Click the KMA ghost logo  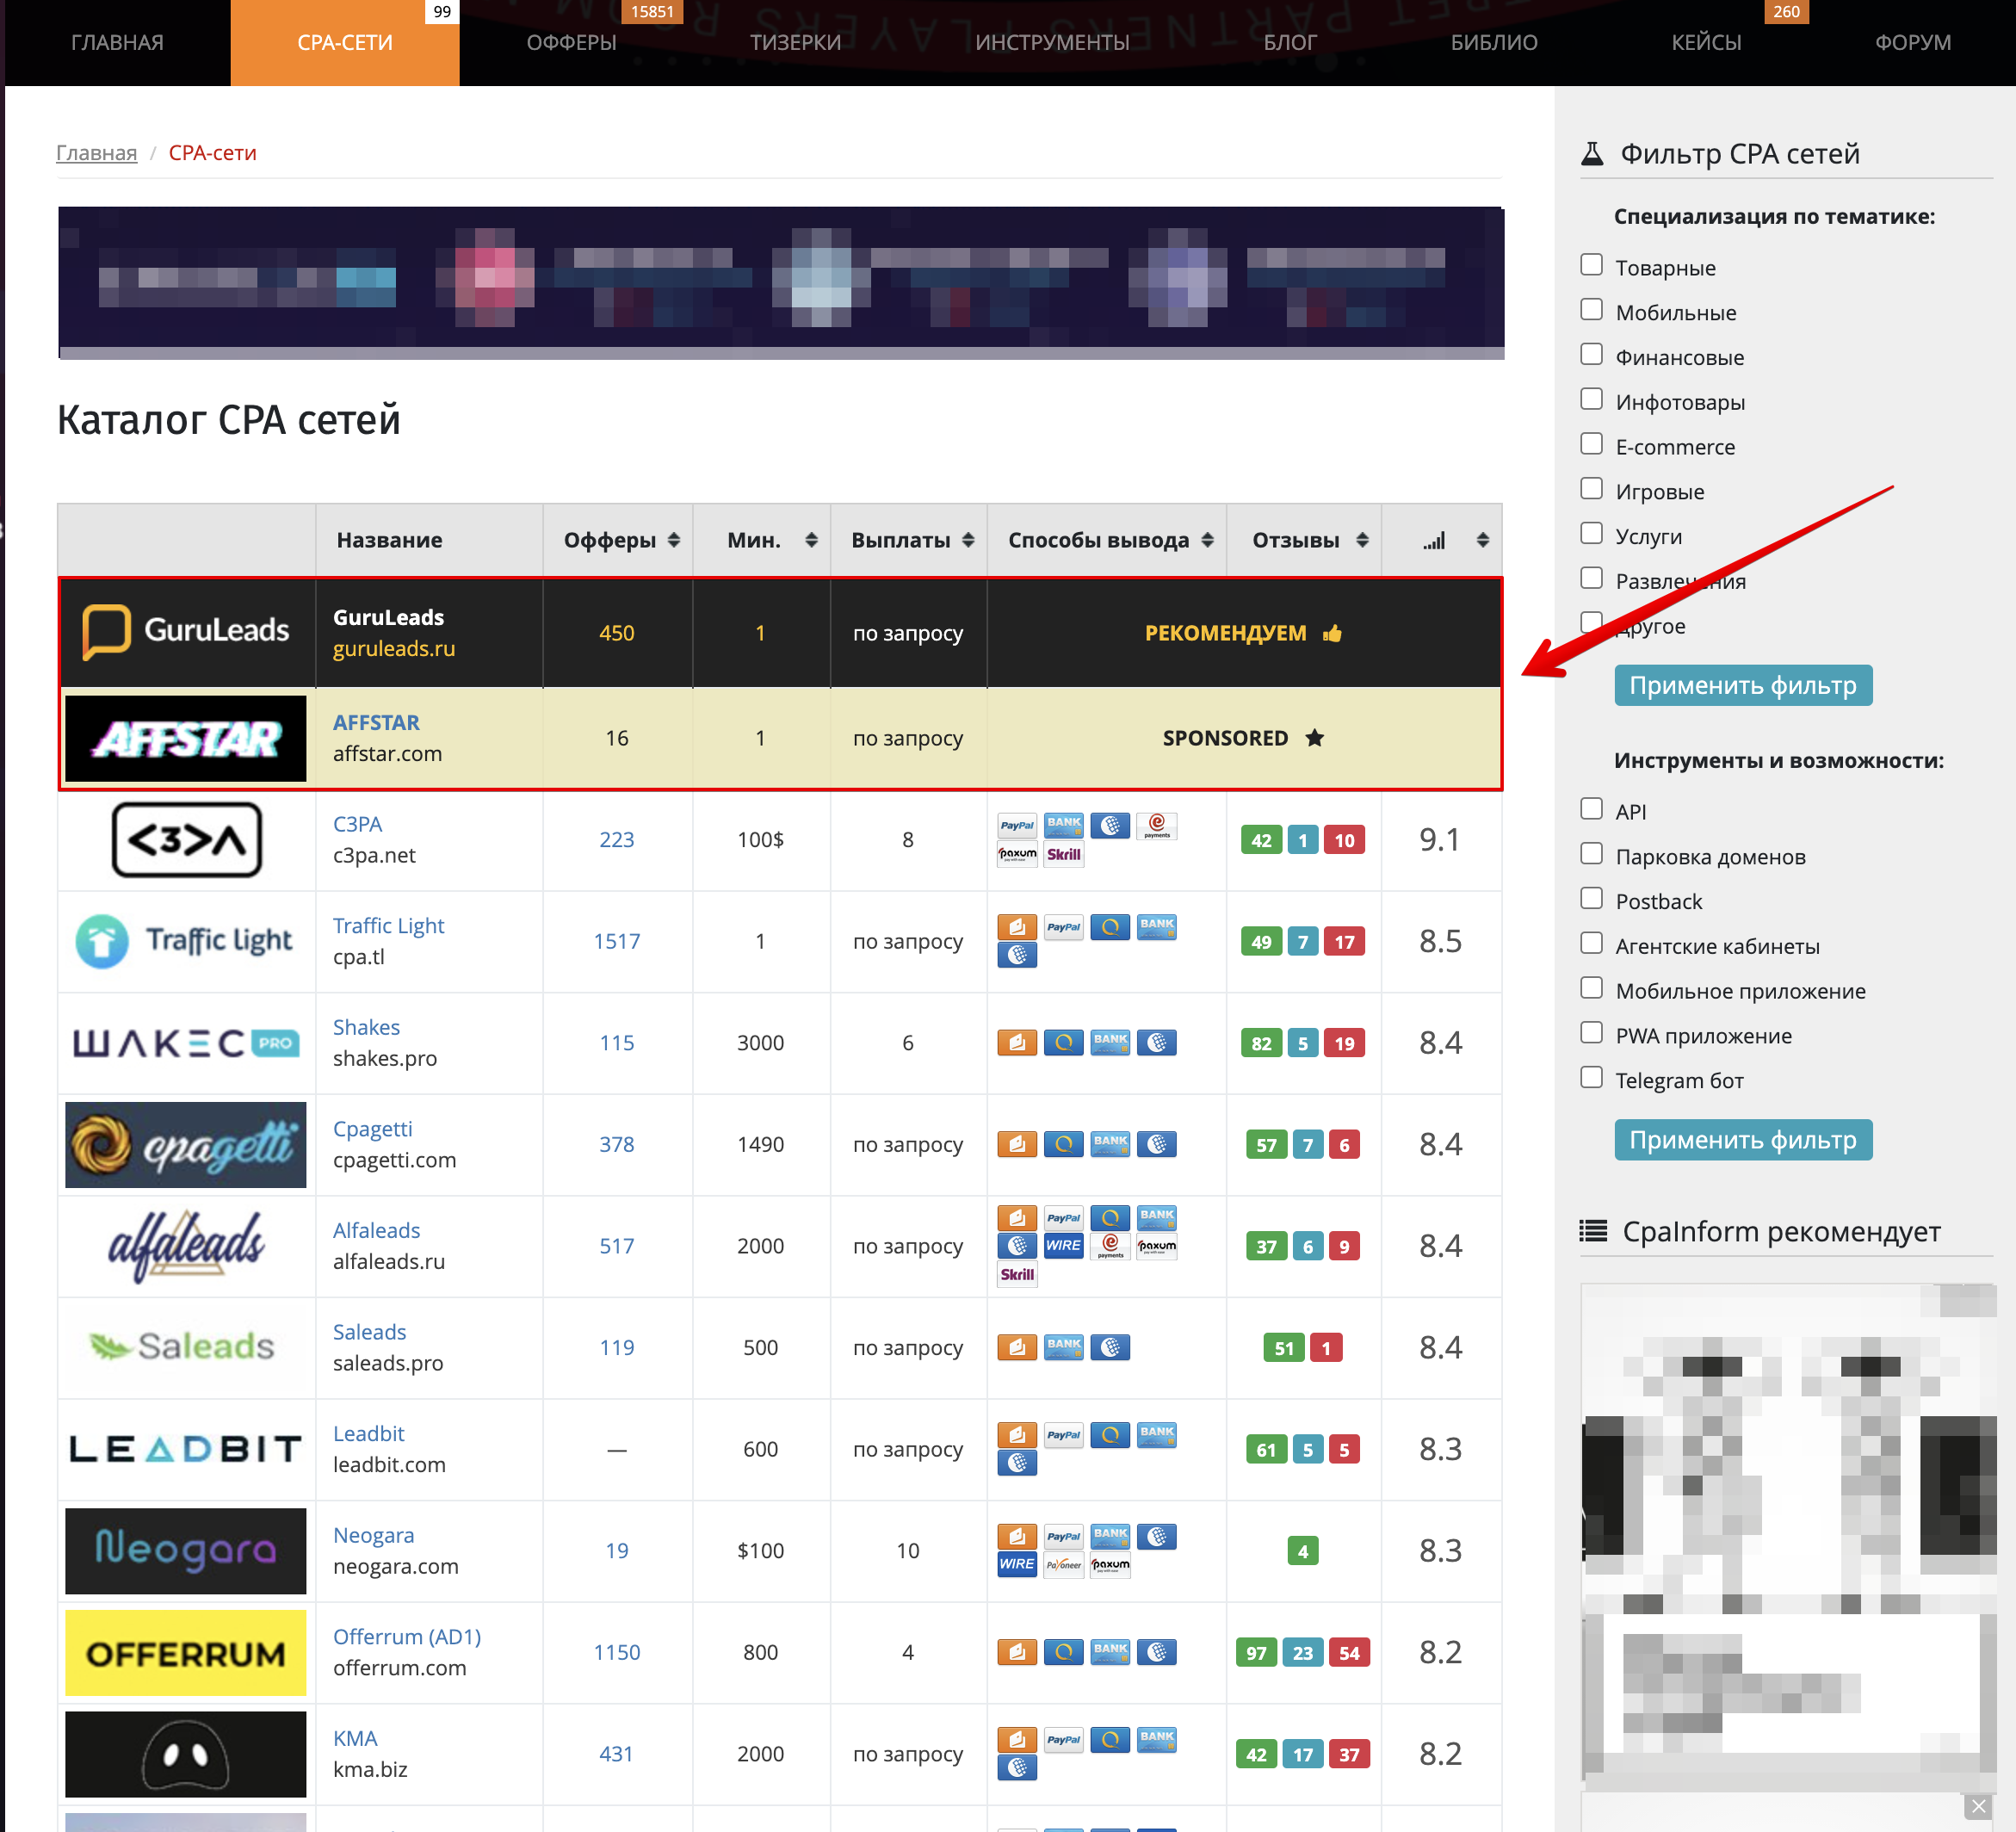pyautogui.click(x=186, y=1754)
